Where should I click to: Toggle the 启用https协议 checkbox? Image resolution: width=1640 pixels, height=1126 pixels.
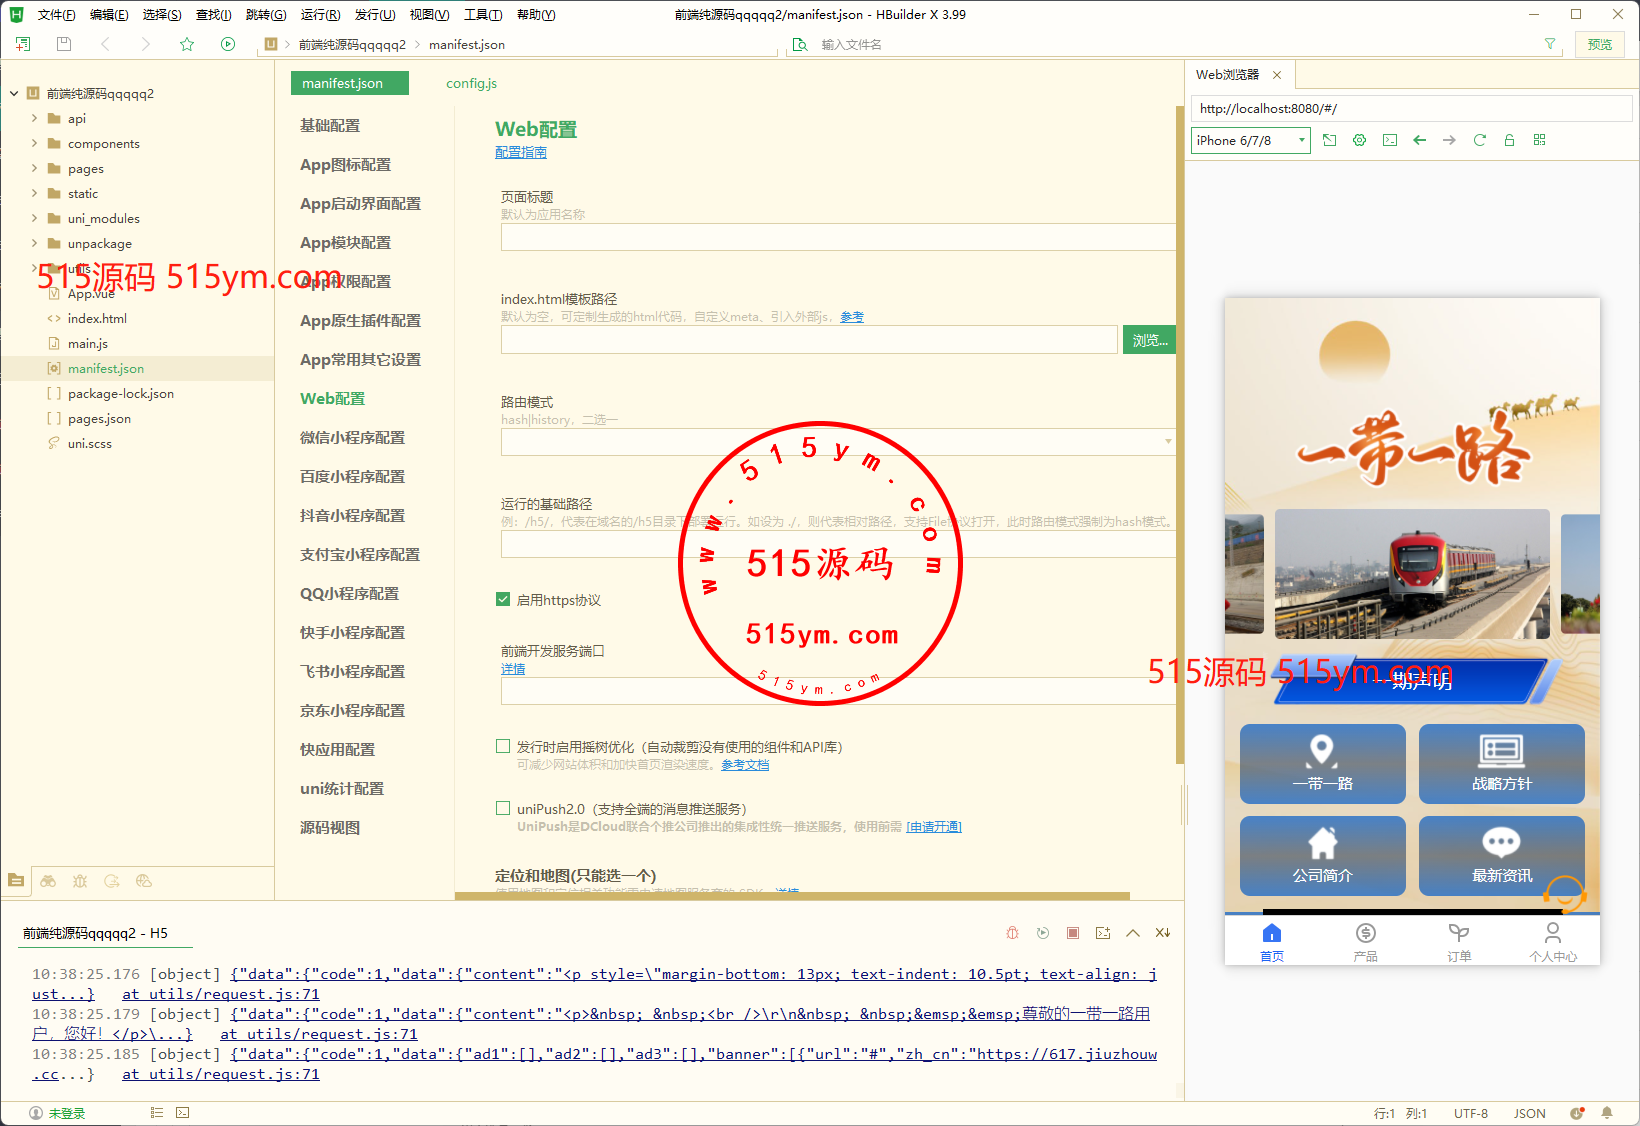pos(503,600)
